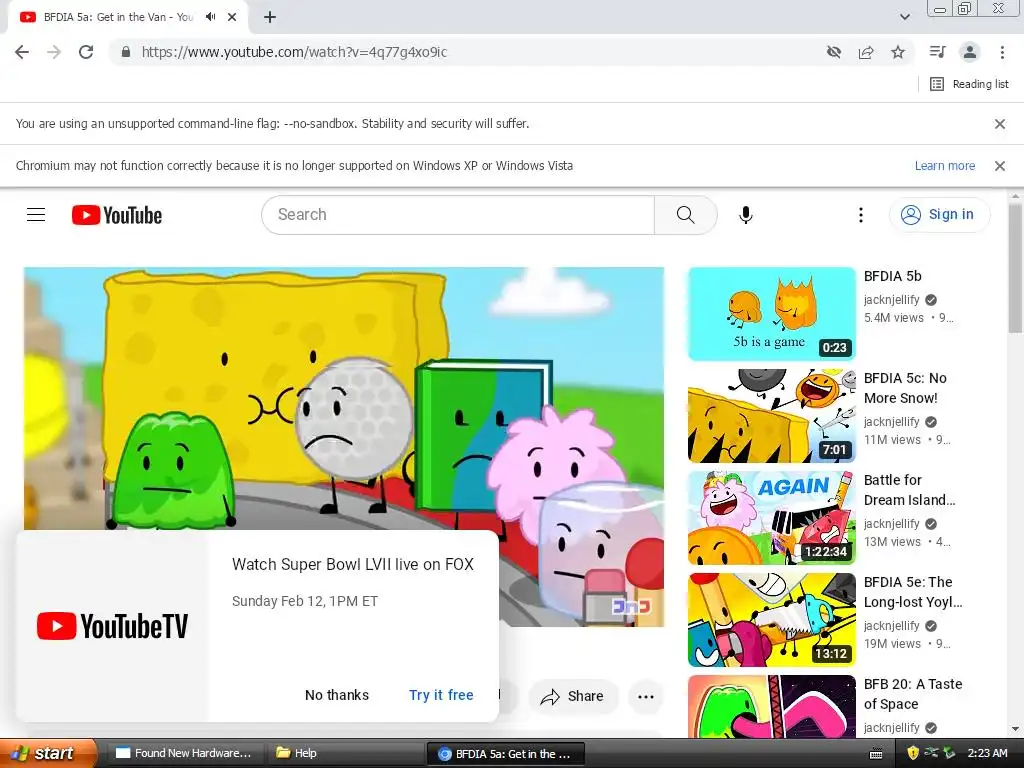Focus the YouTube Search field

(x=457, y=215)
